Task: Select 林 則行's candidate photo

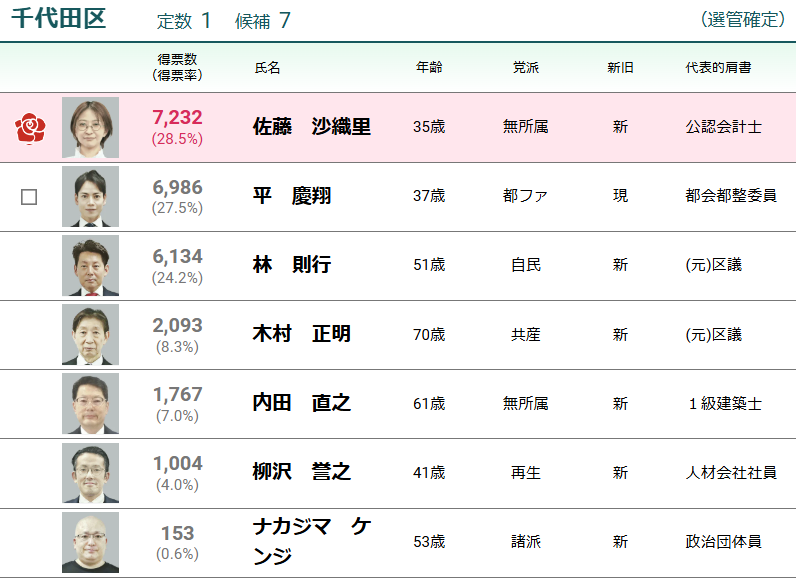Action: click(91, 265)
